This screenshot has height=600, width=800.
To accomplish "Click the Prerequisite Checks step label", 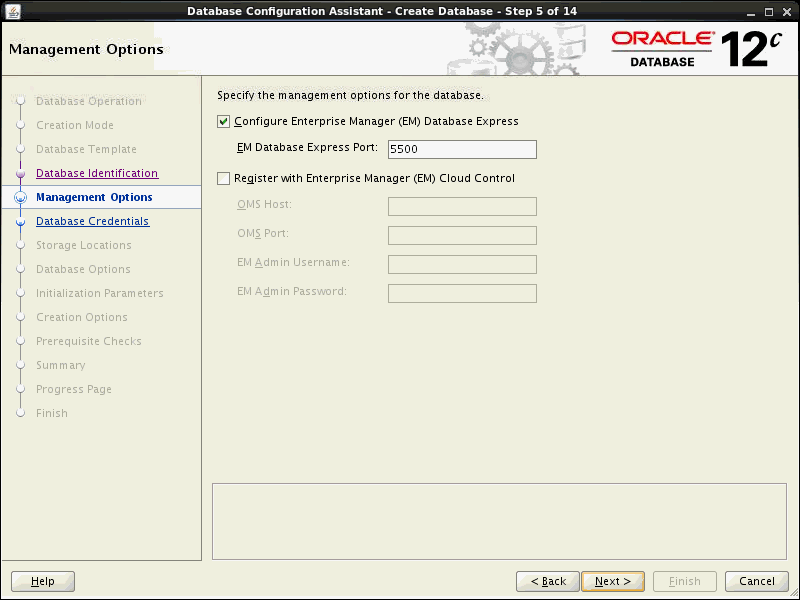I will pyautogui.click(x=89, y=341).
